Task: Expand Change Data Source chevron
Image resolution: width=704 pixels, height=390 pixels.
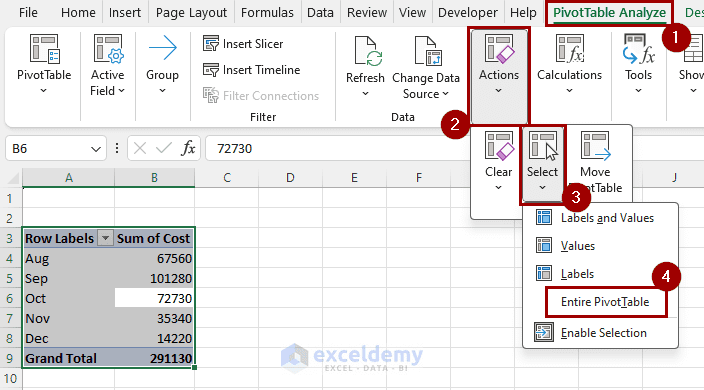Action: tap(445, 94)
